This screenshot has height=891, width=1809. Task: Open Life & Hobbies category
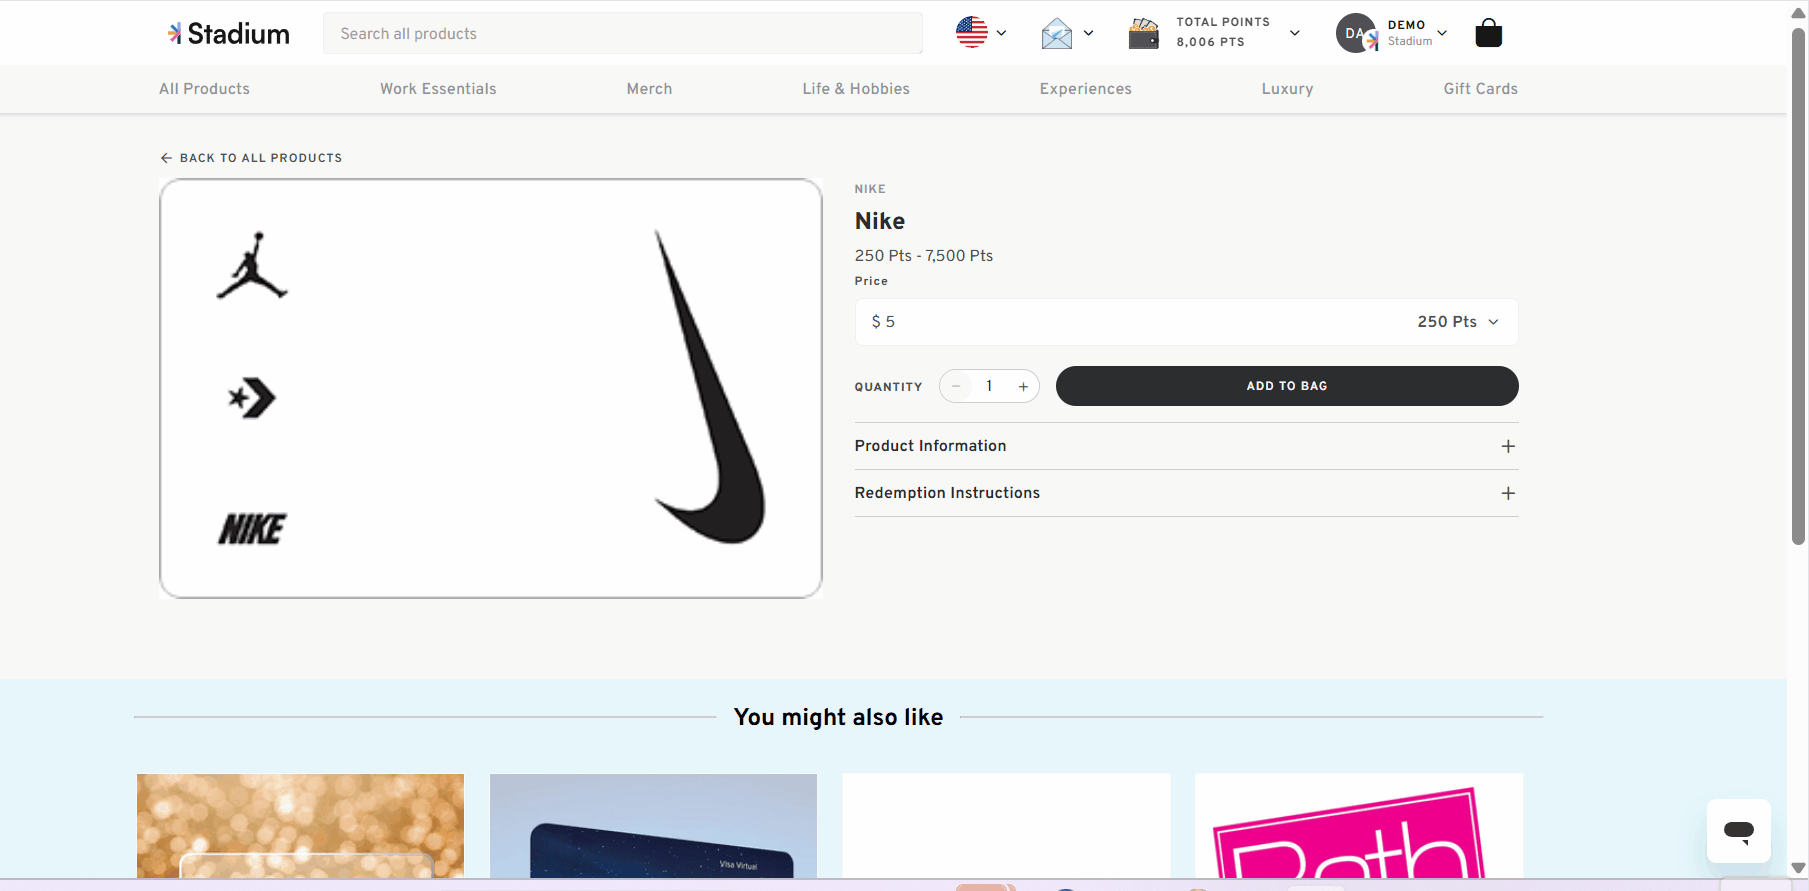(x=856, y=89)
